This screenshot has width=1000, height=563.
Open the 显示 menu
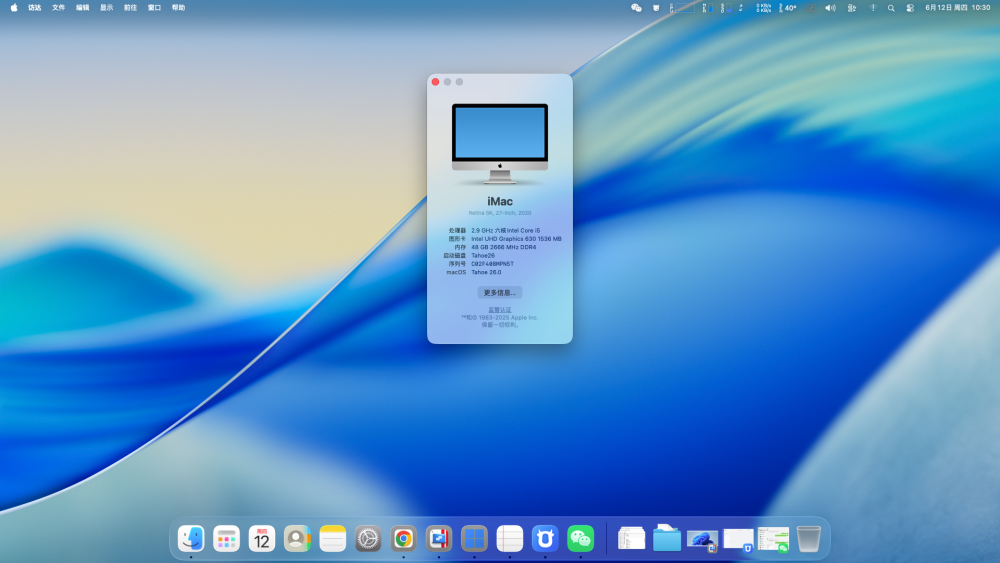(x=107, y=8)
